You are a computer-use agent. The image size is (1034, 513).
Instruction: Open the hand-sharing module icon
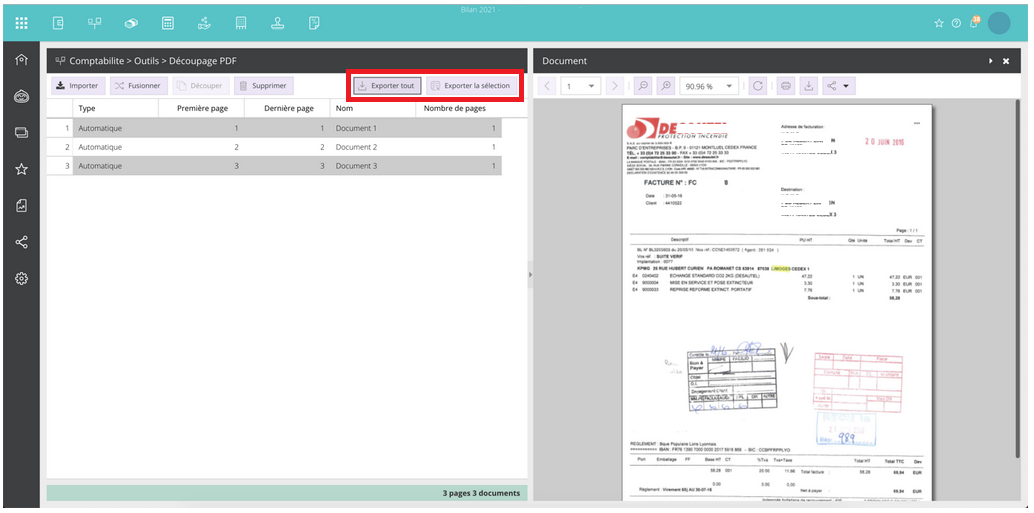click(x=204, y=23)
